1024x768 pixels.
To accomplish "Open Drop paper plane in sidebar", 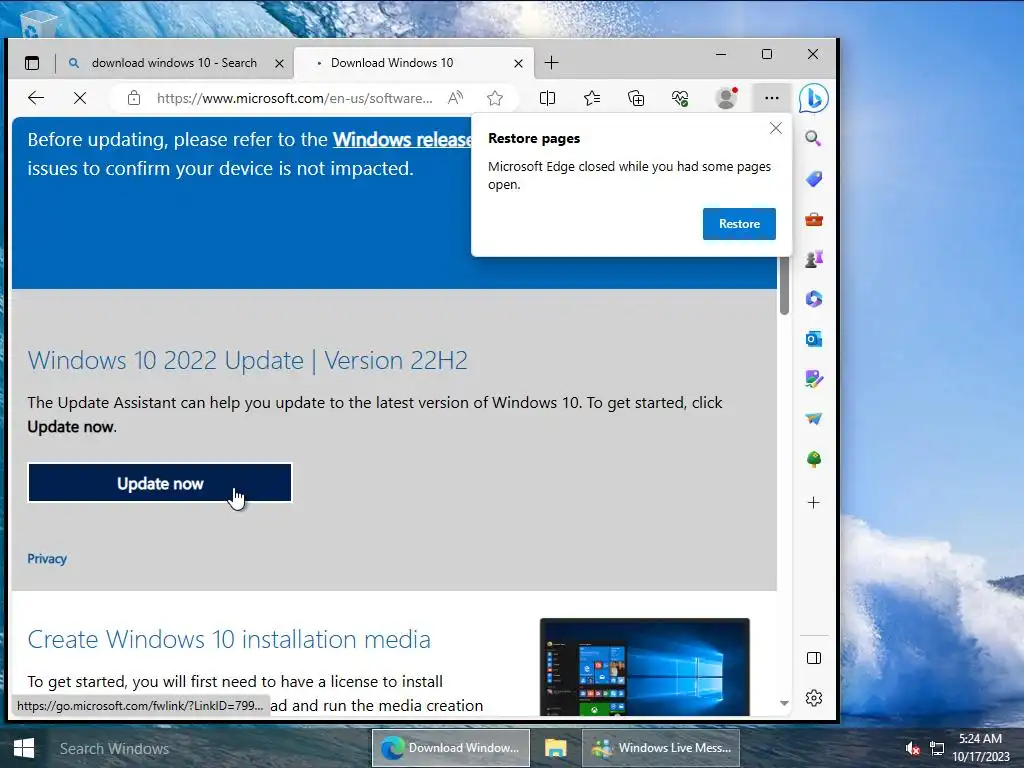I will click(x=814, y=419).
